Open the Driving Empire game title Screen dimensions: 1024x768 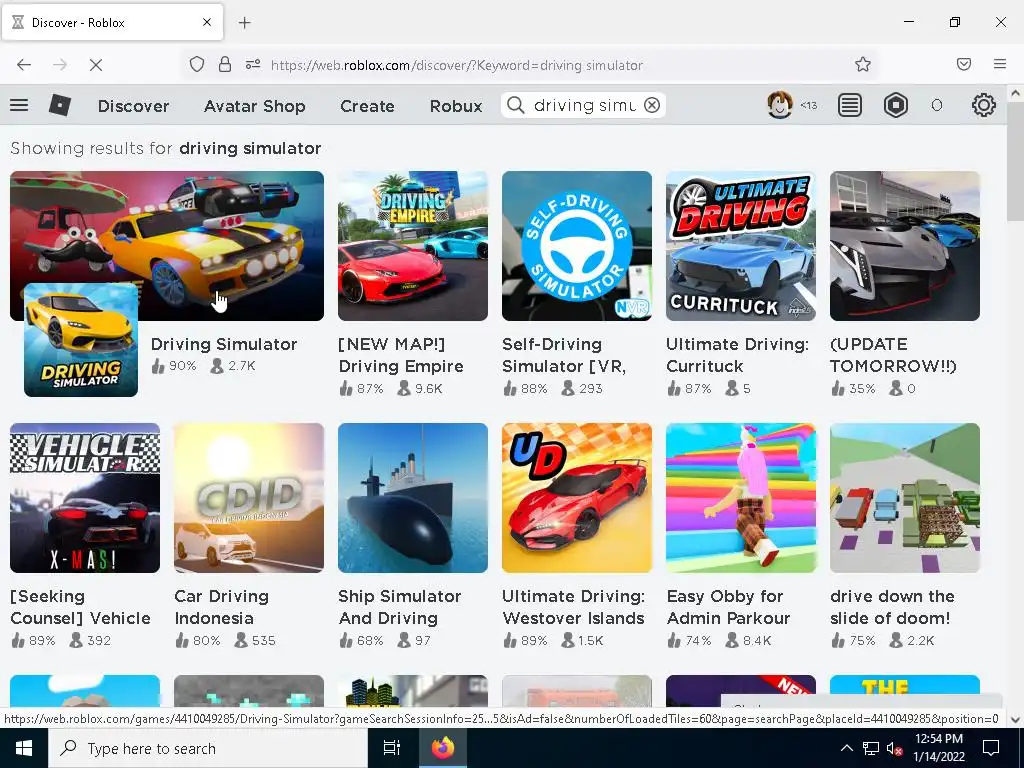point(401,355)
